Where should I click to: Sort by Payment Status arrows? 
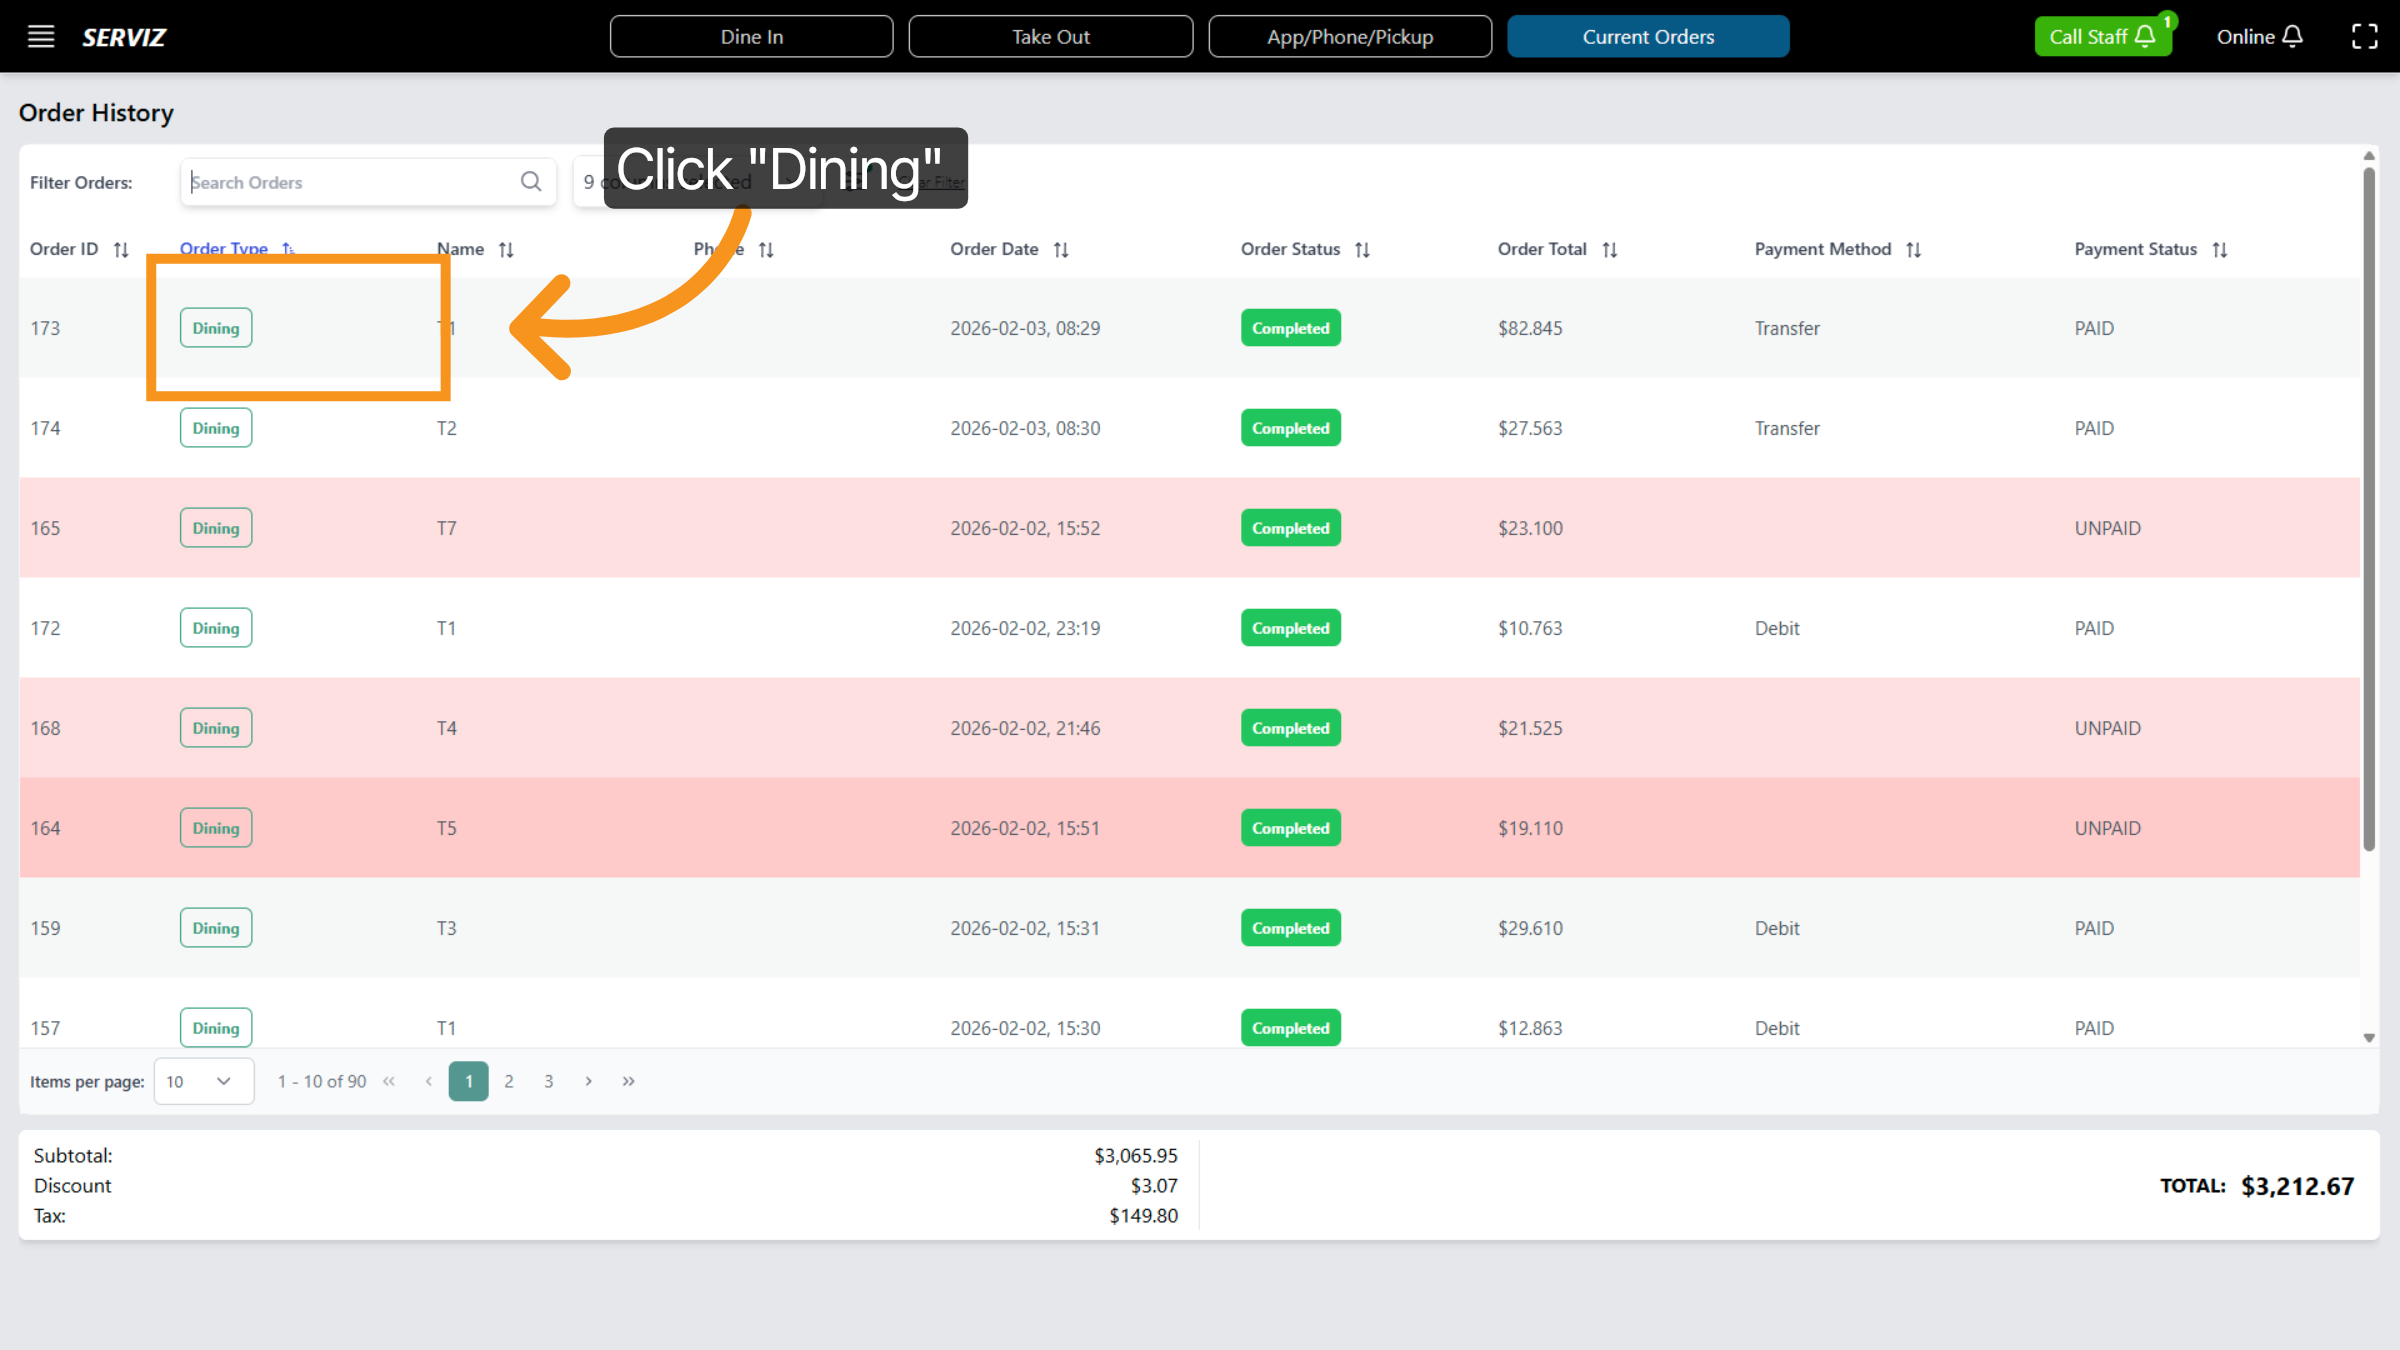click(2220, 250)
